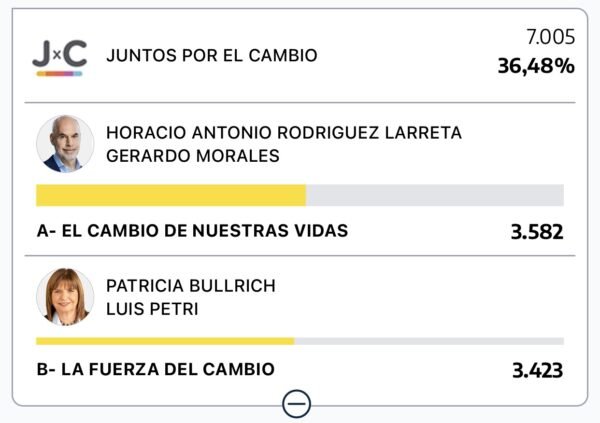The height and width of the screenshot is (423, 600).
Task: Click the 3.423 vote count
Action: pyautogui.click(x=537, y=371)
